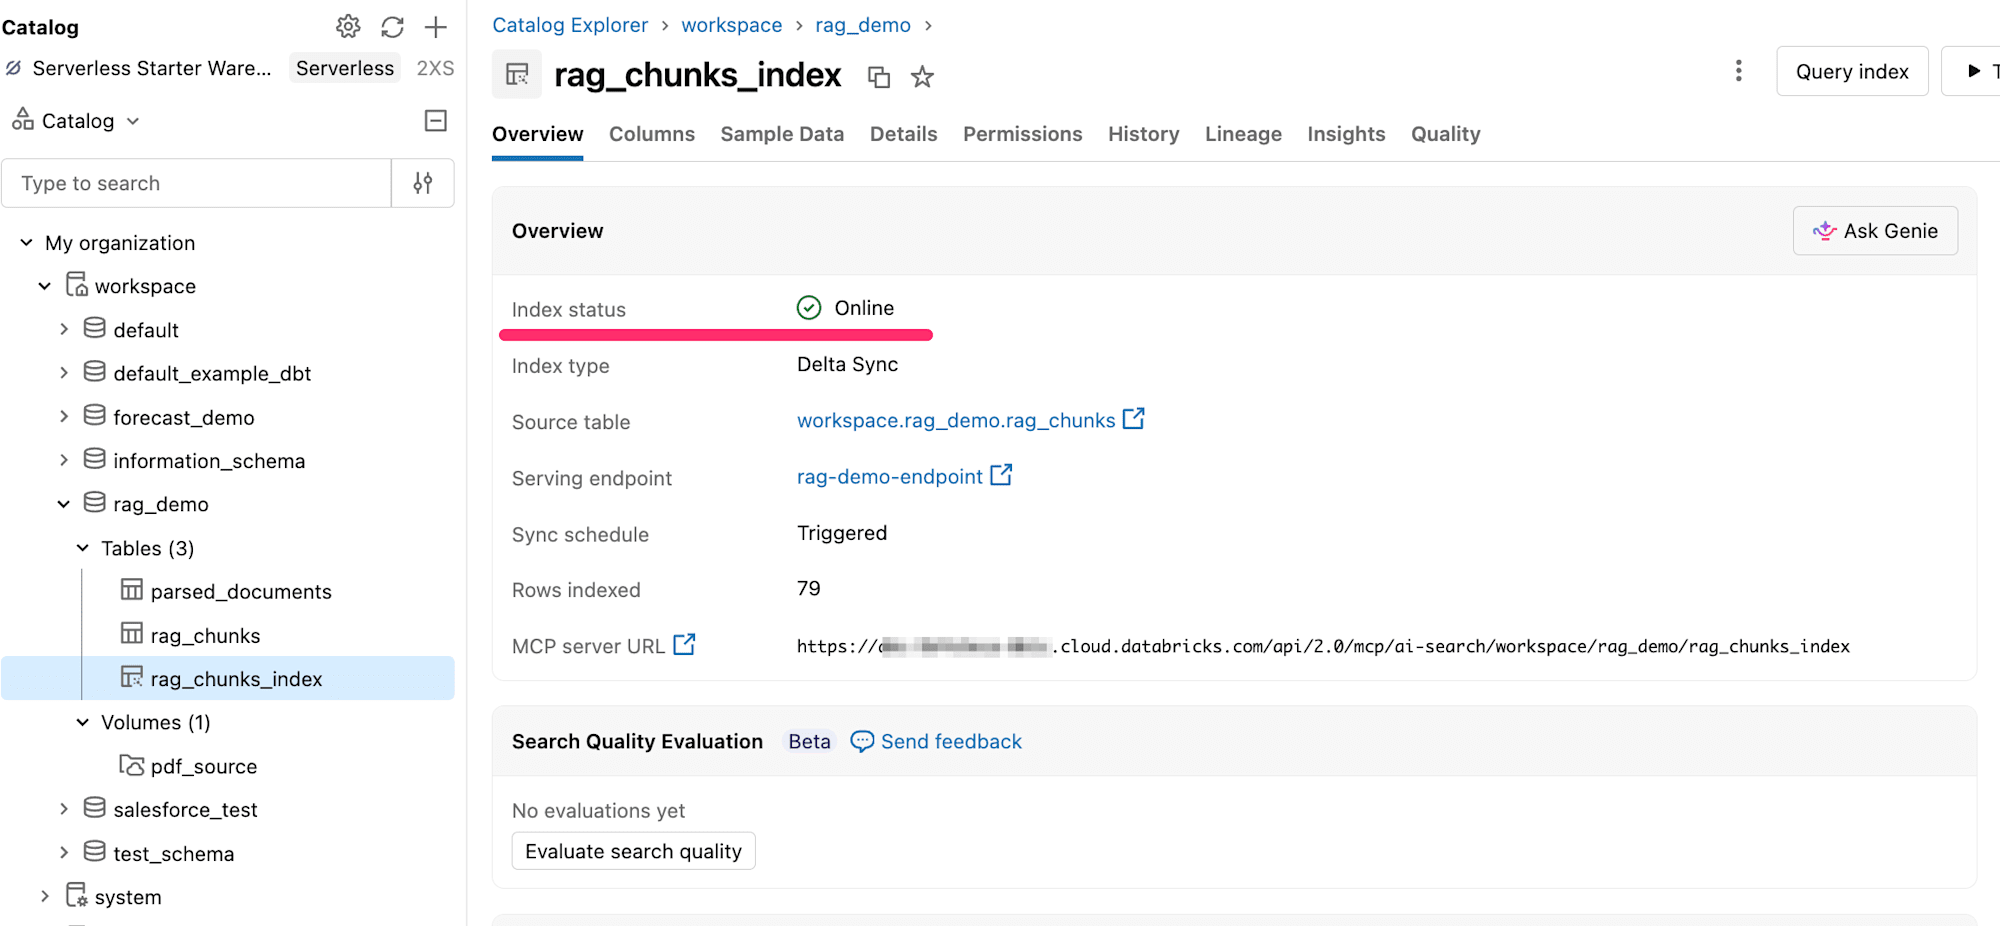Copy rag_chunks_index full name icon

tap(879, 77)
